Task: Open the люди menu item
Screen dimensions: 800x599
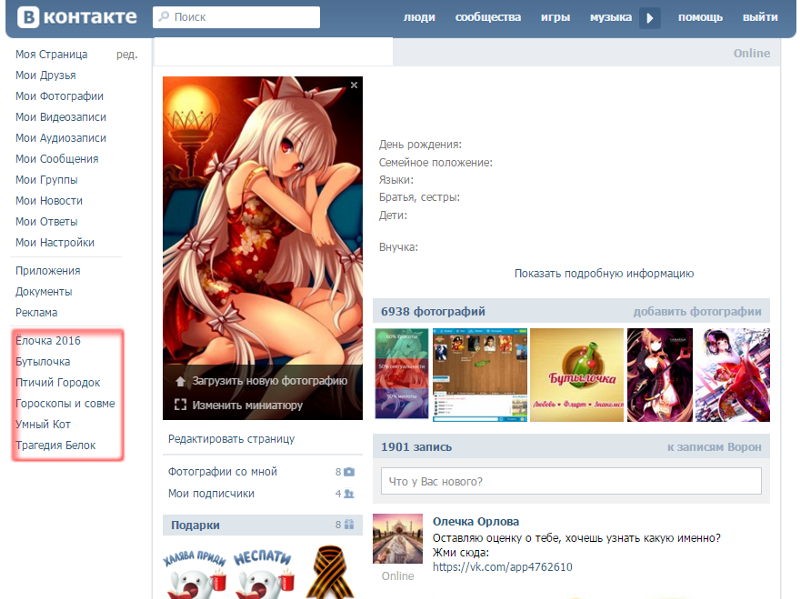Action: [x=419, y=17]
